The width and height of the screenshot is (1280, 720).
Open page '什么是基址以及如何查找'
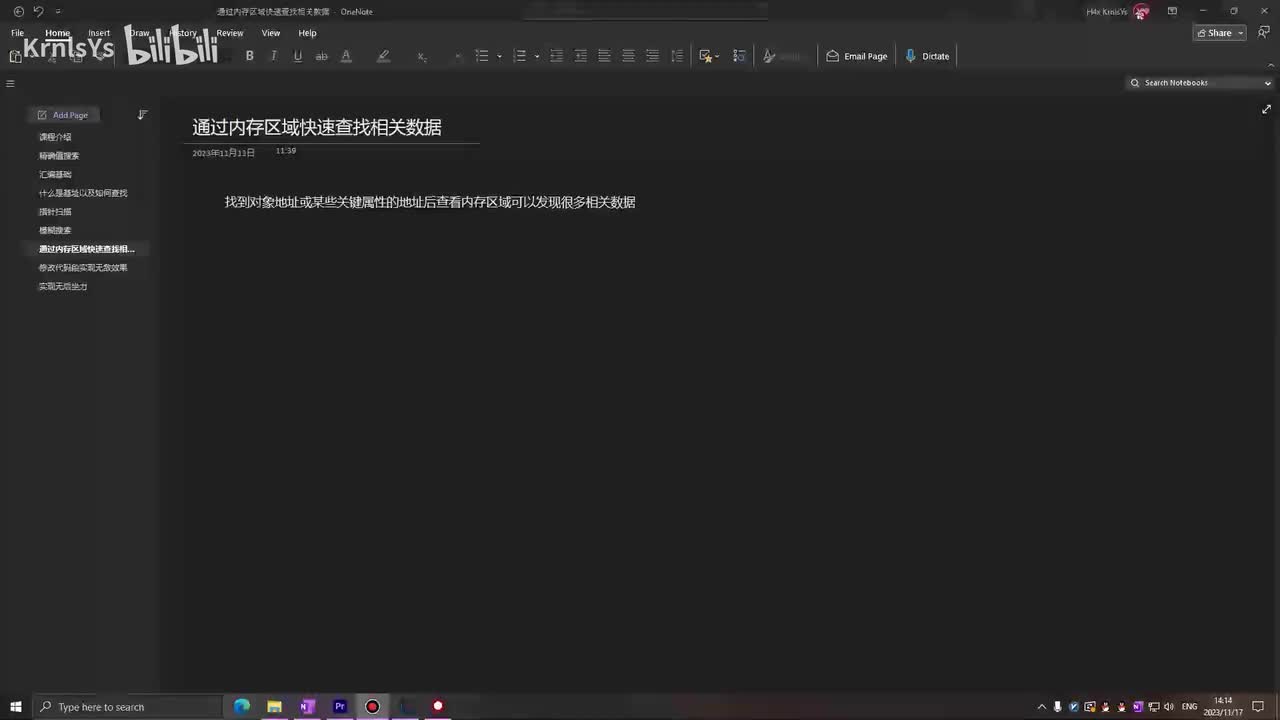click(x=83, y=193)
